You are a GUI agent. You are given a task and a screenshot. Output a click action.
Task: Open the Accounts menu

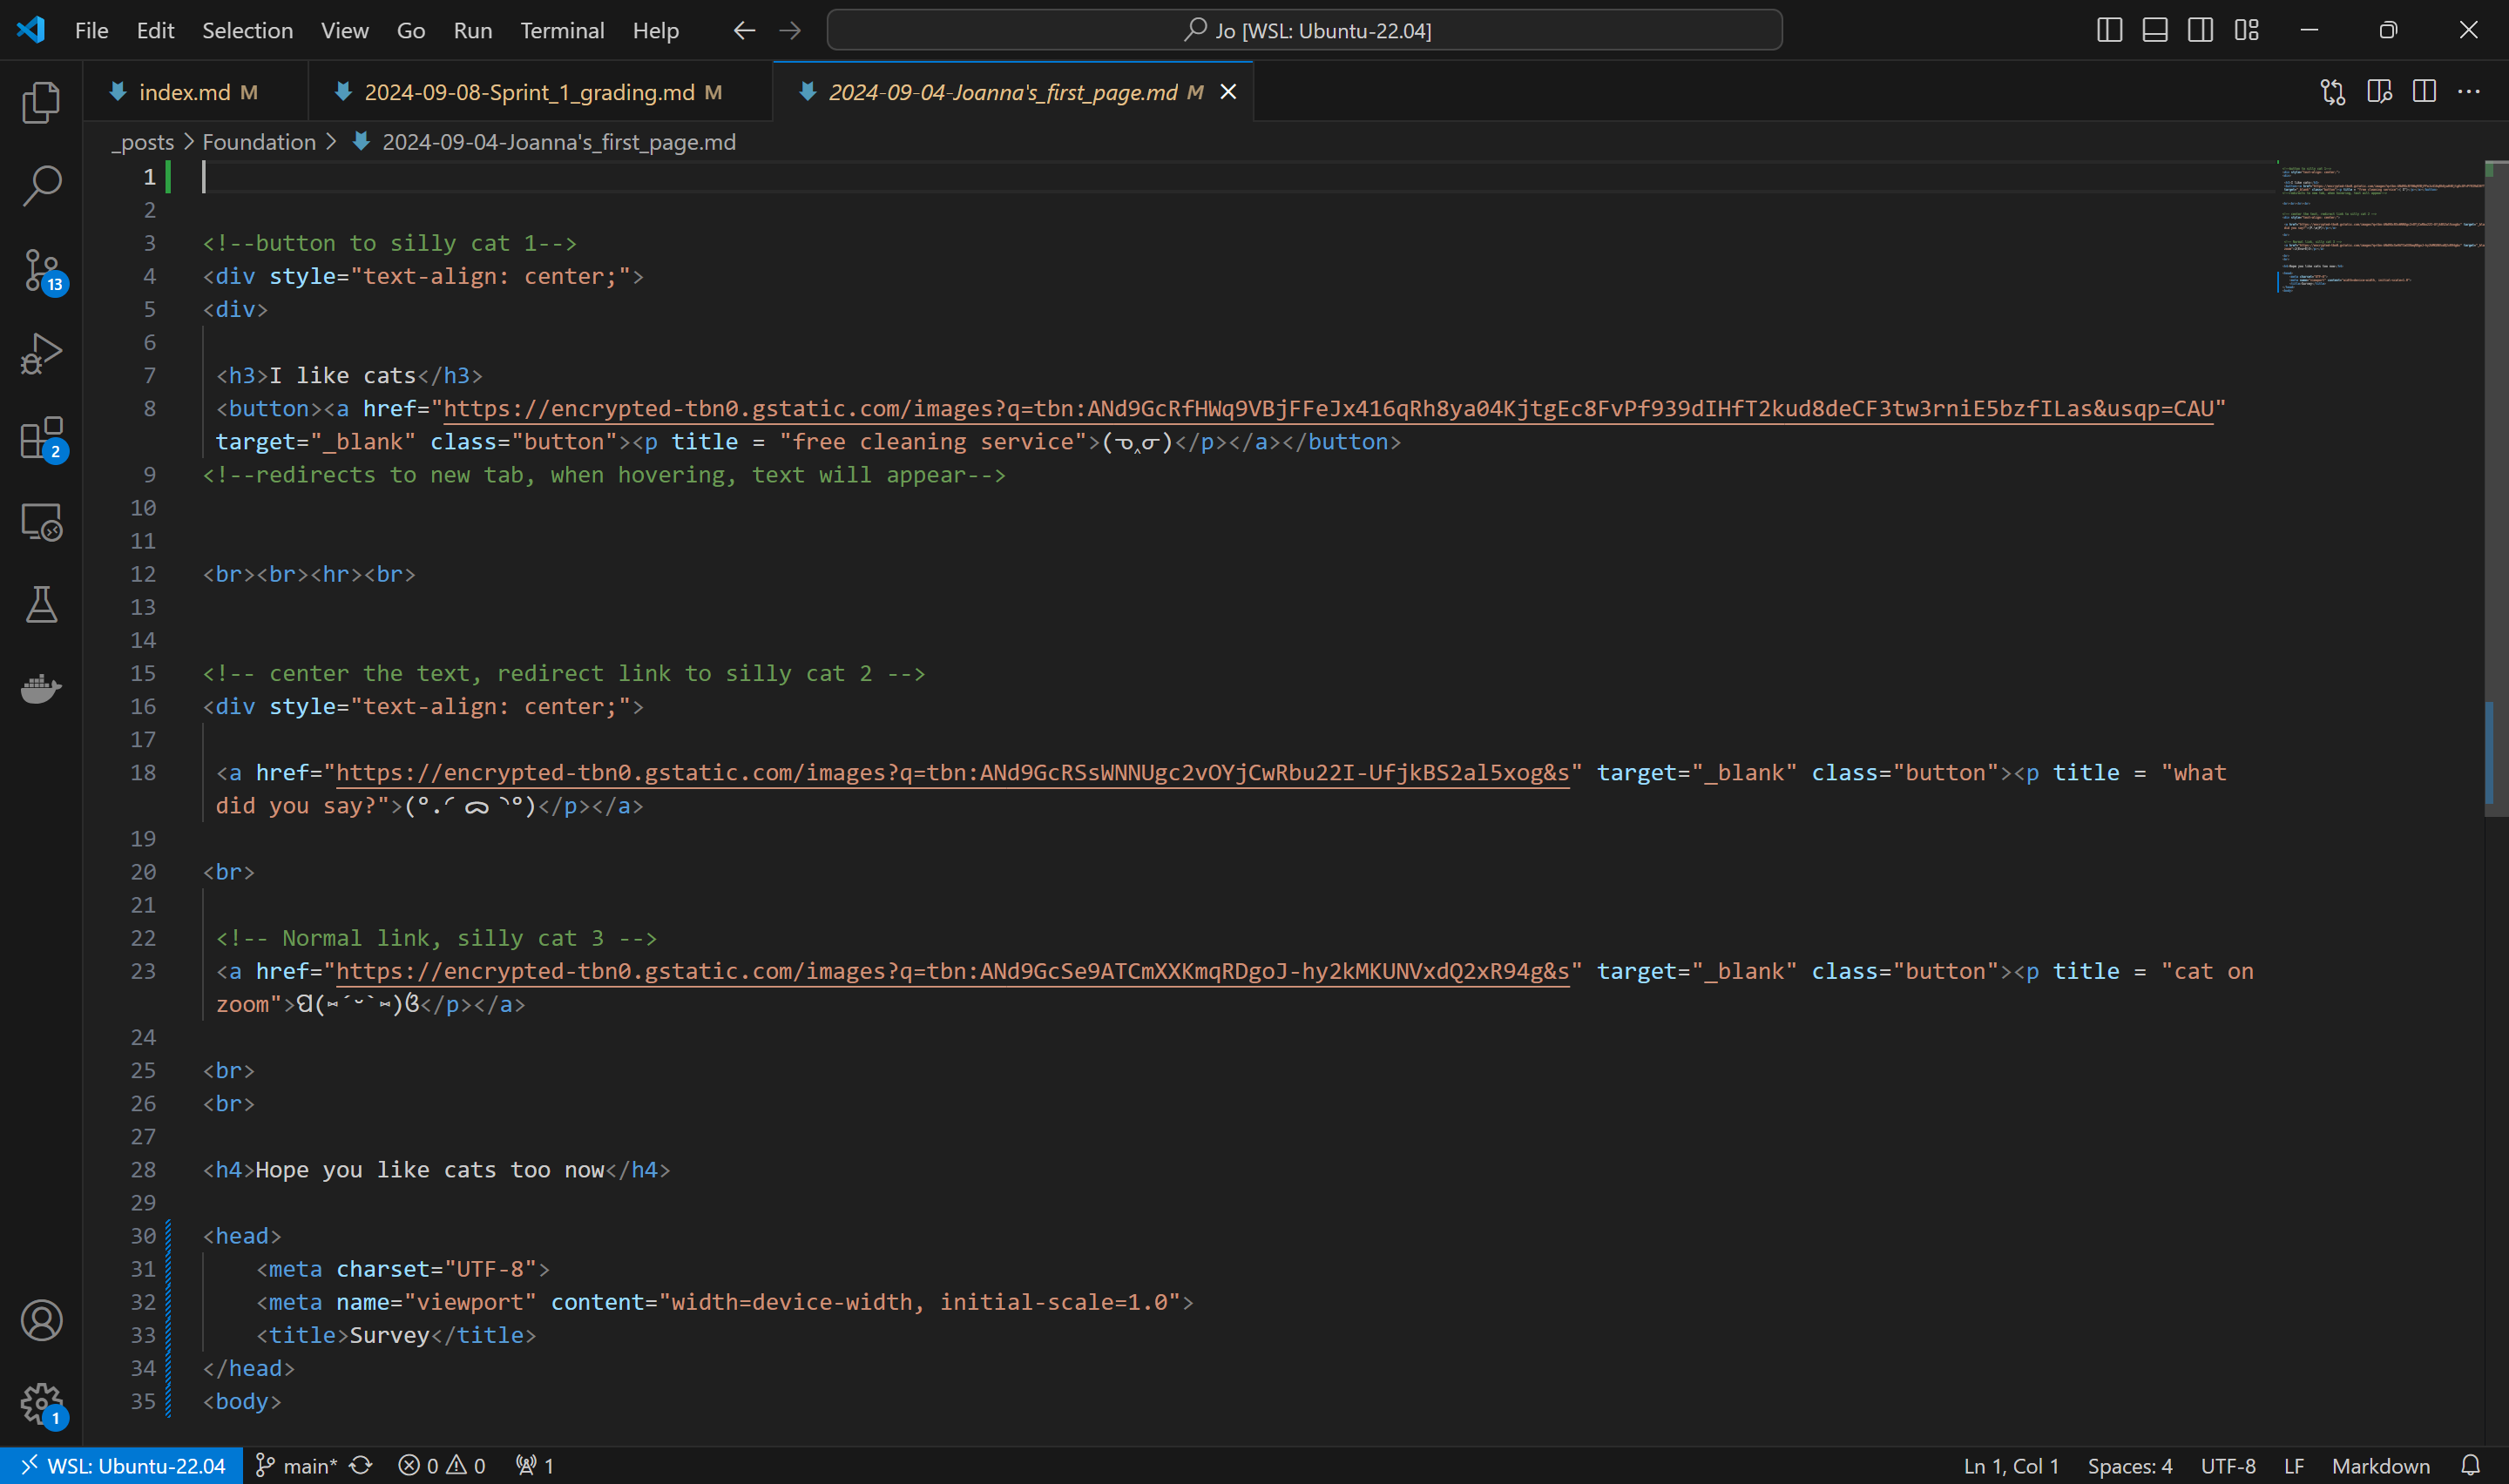[x=41, y=1321]
